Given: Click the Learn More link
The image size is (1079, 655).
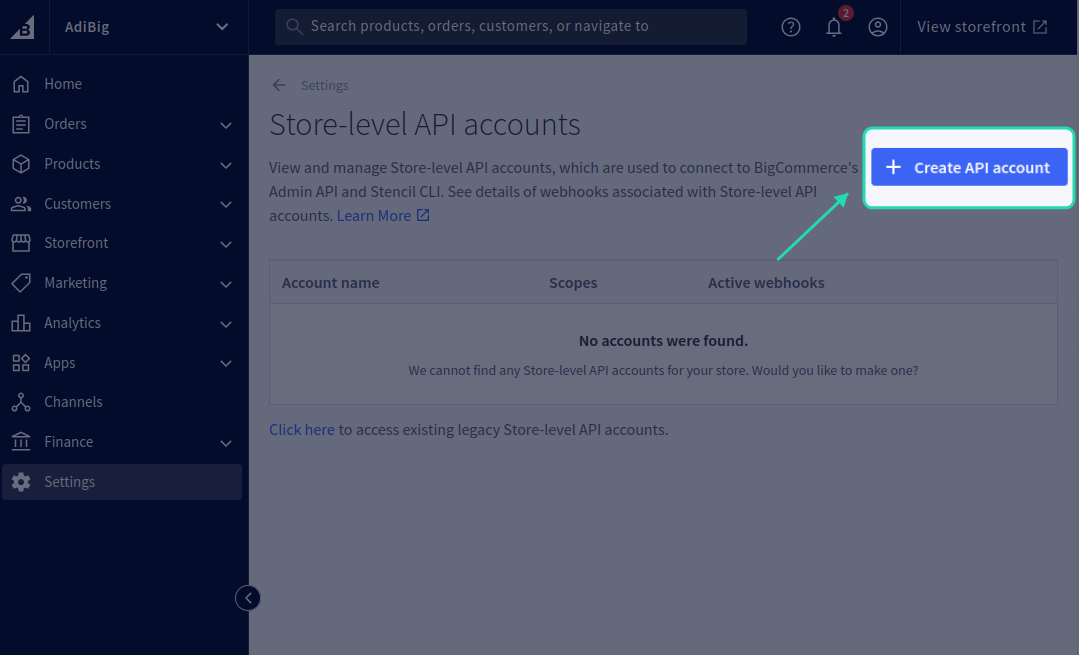Looking at the screenshot, I should [374, 215].
